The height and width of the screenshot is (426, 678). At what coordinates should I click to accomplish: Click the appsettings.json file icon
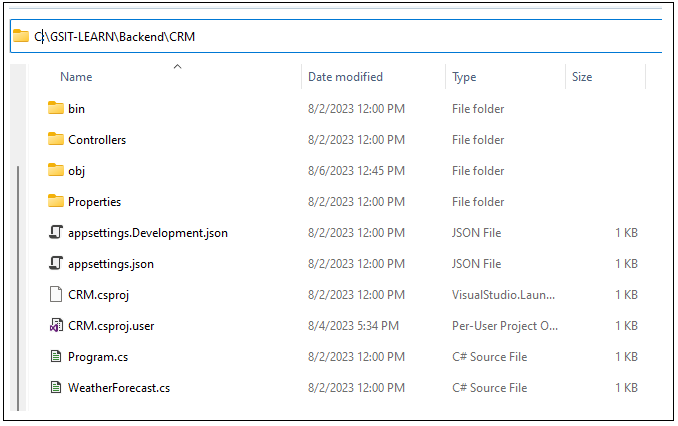(x=55, y=263)
